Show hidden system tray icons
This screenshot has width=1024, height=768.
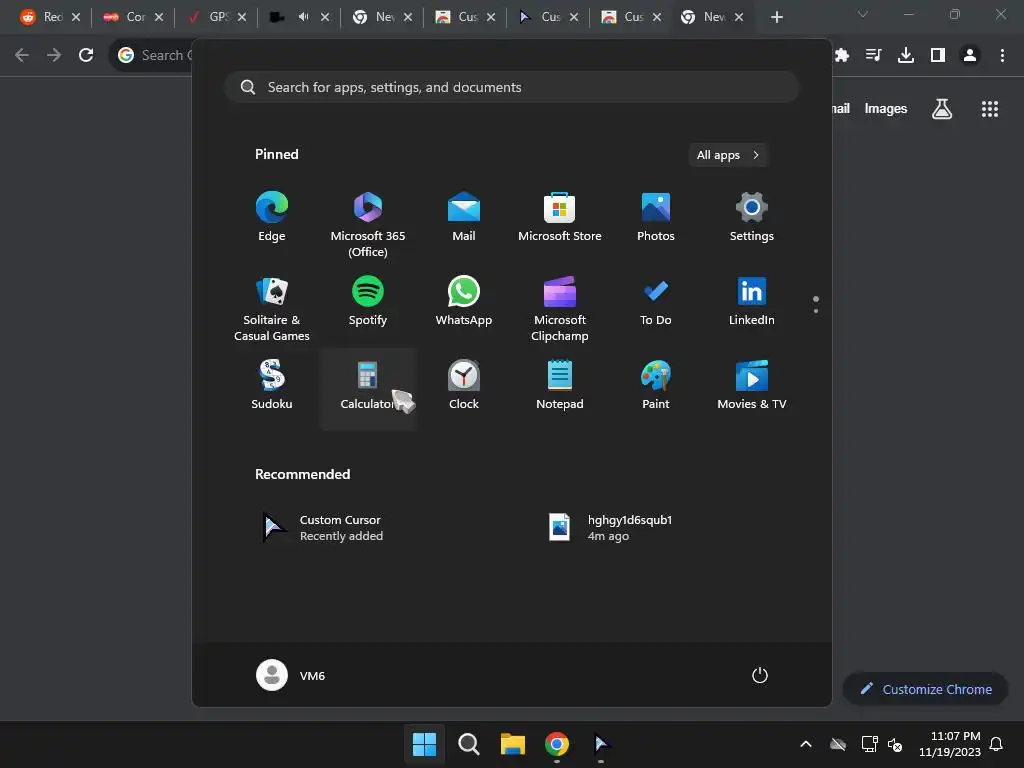tap(806, 744)
